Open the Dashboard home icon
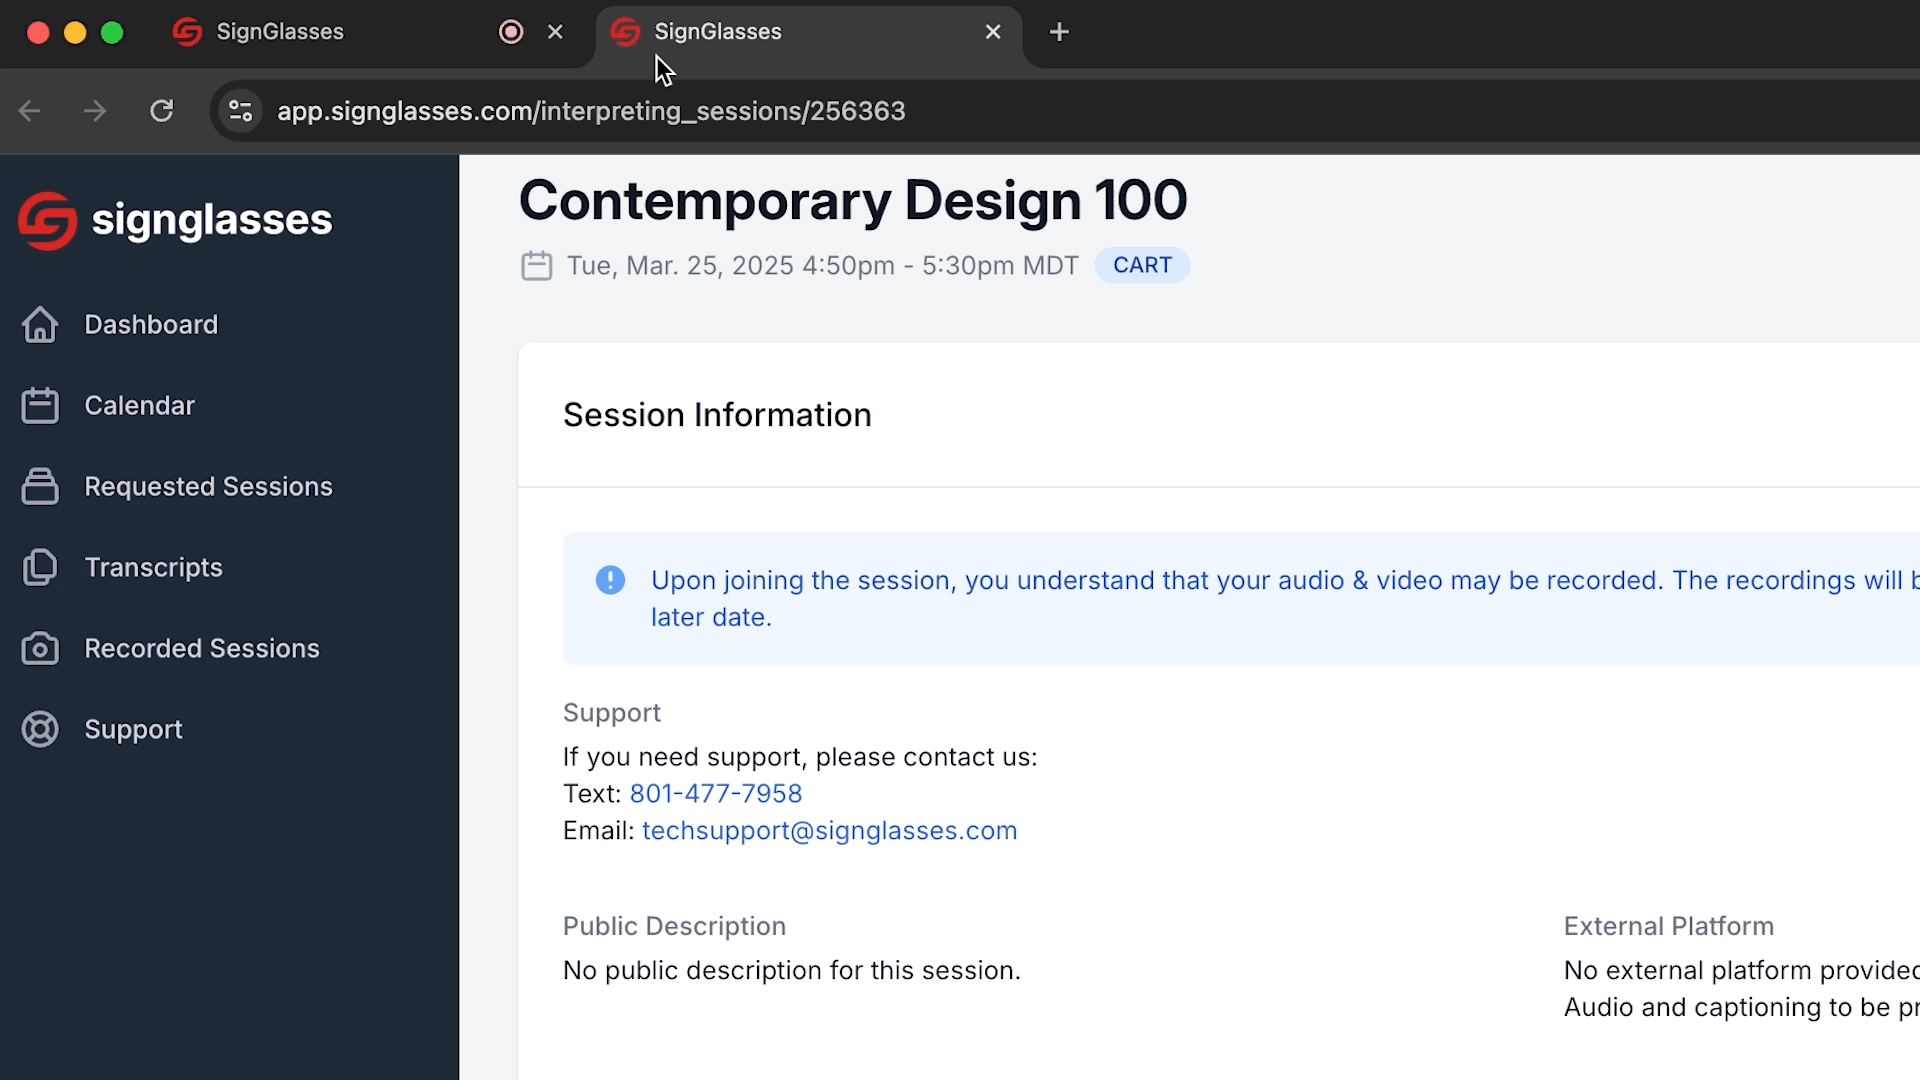This screenshot has width=1920, height=1080. [x=40, y=324]
